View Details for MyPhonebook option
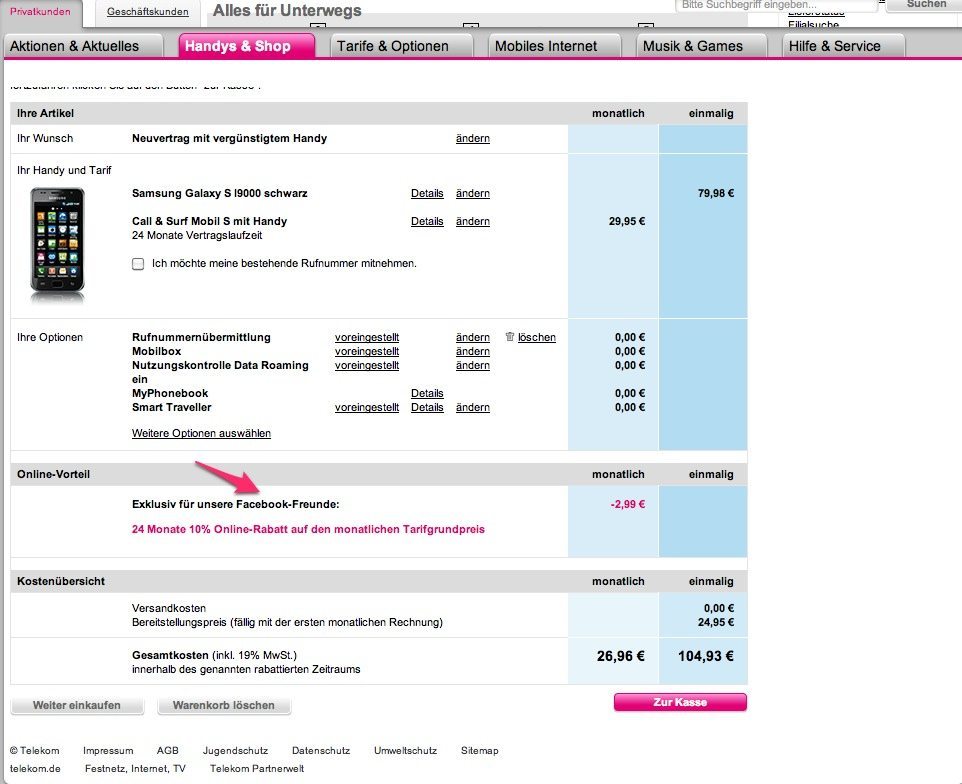This screenshot has width=962, height=784. (427, 393)
